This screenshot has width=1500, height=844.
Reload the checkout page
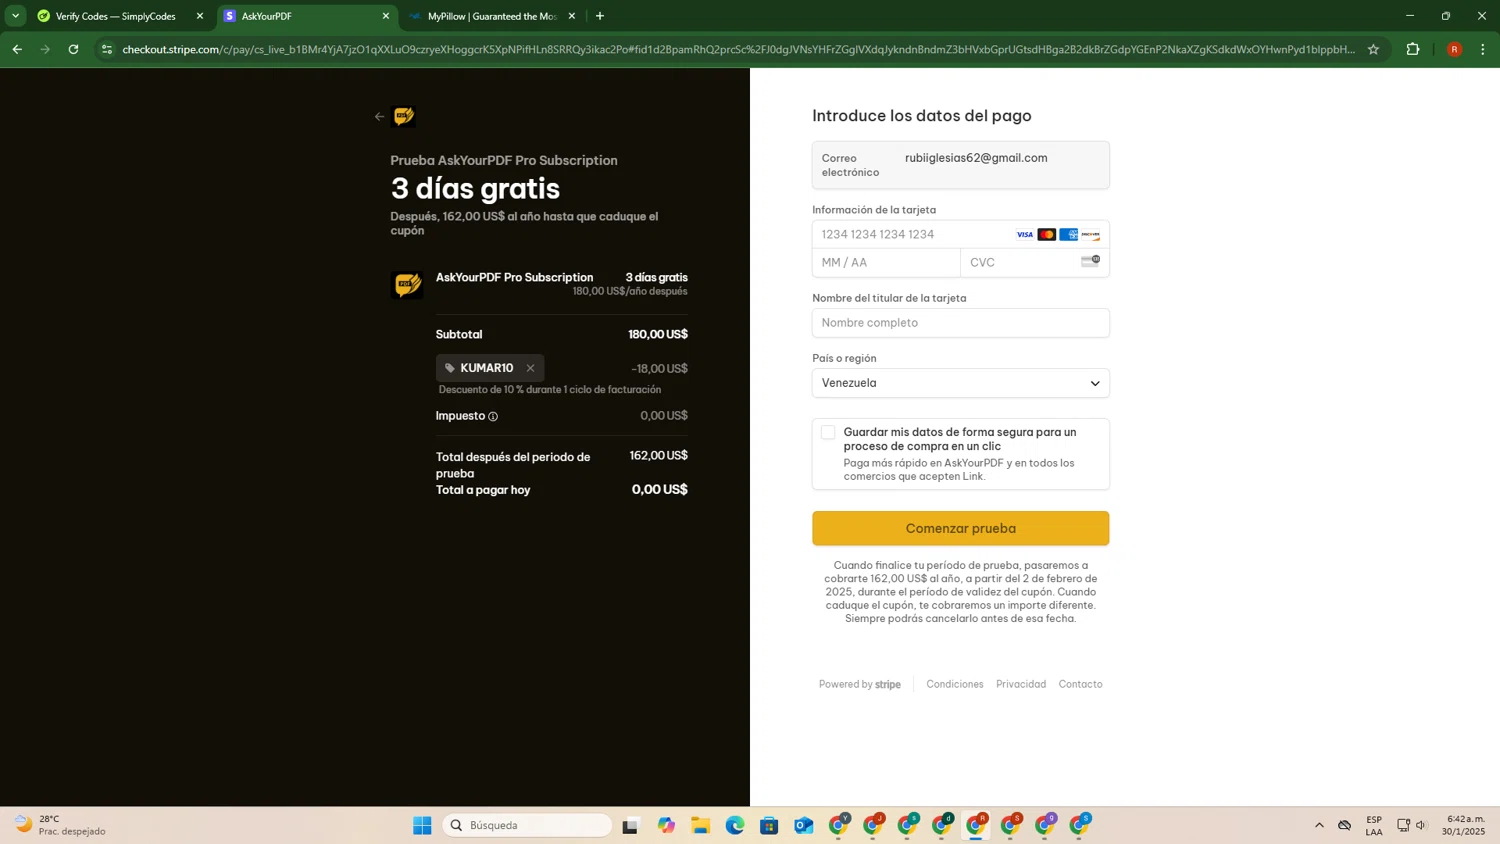point(73,49)
